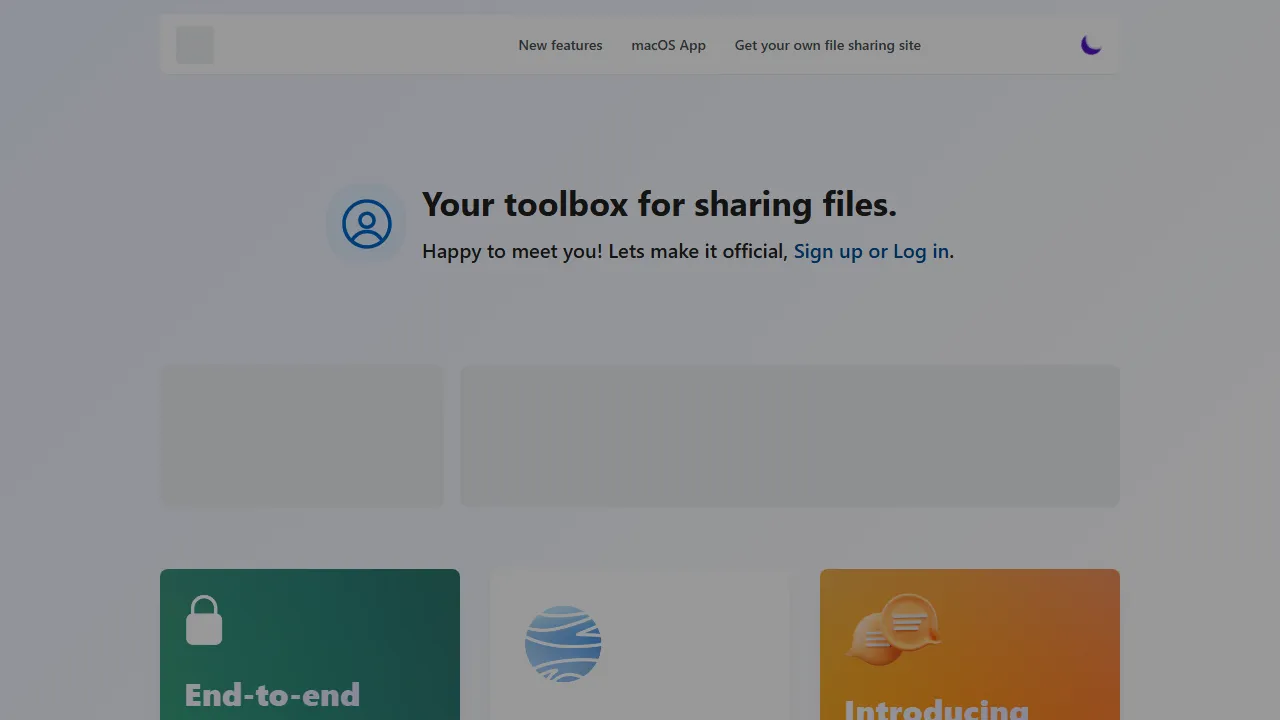This screenshot has height=720, width=1280.
Task: Click the Sign up link
Action: point(827,251)
